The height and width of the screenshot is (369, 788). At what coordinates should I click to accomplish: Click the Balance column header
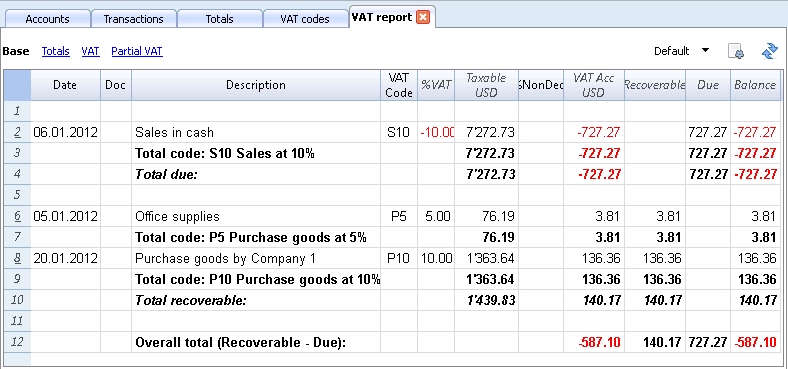[x=755, y=85]
